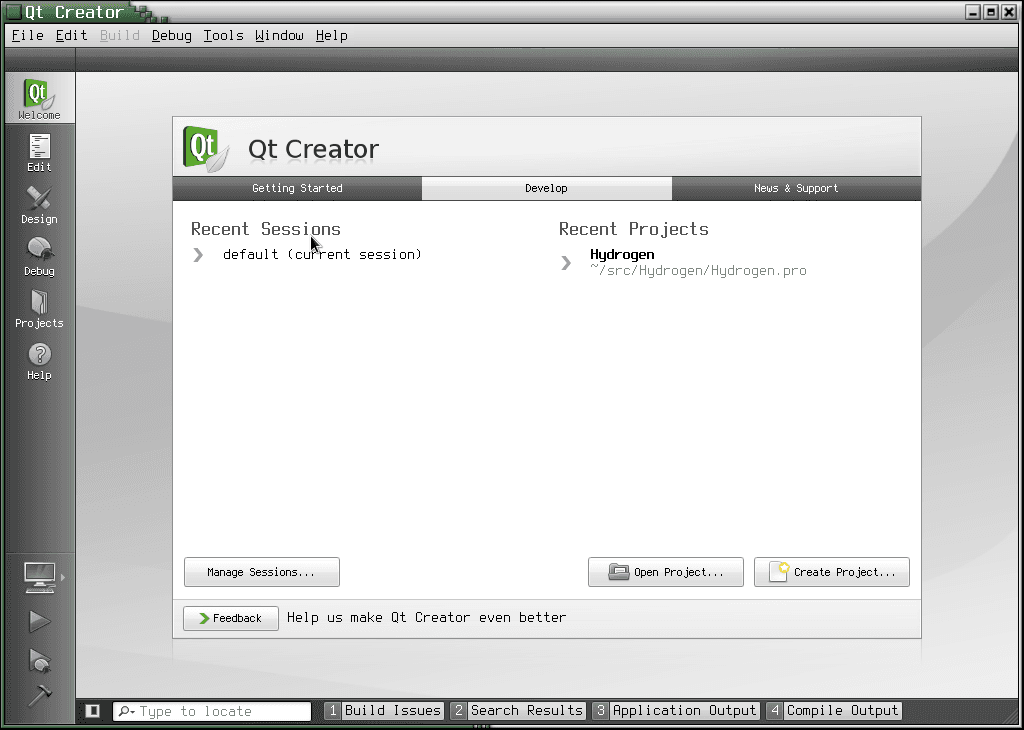Click the Qt logo in welcome header

206,149
